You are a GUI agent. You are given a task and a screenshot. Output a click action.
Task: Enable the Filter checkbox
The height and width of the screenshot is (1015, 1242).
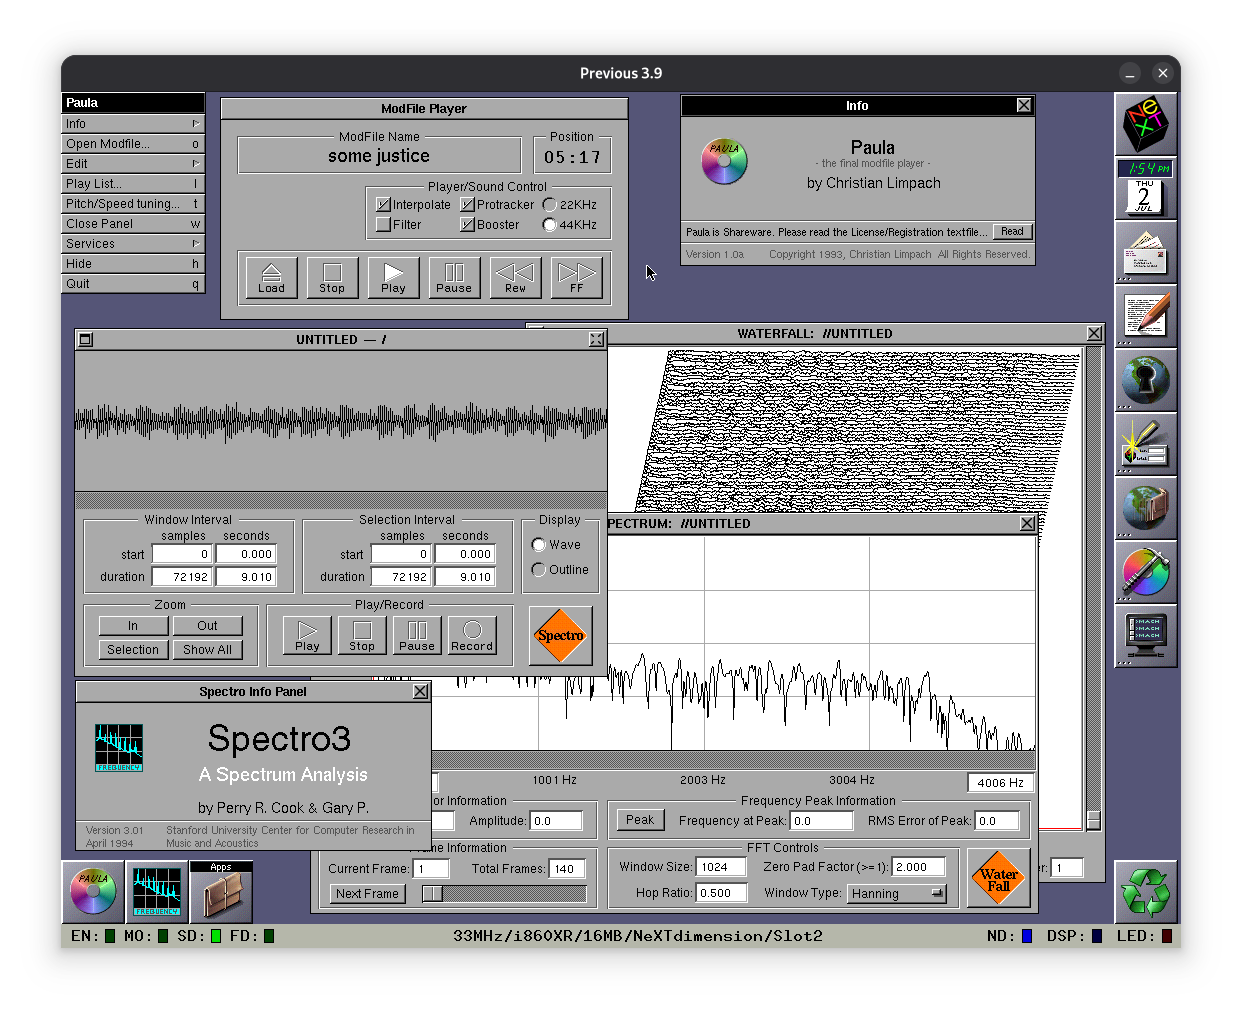pyautogui.click(x=383, y=225)
